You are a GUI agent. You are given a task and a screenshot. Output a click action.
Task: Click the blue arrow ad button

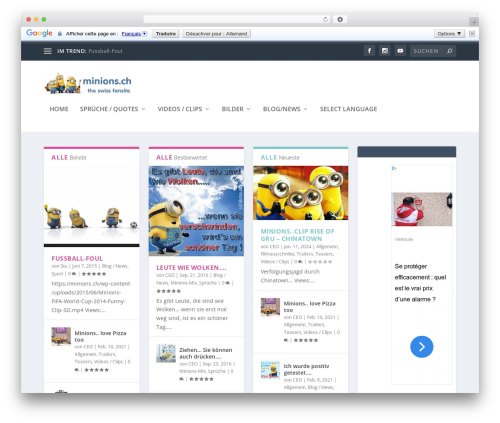422,347
